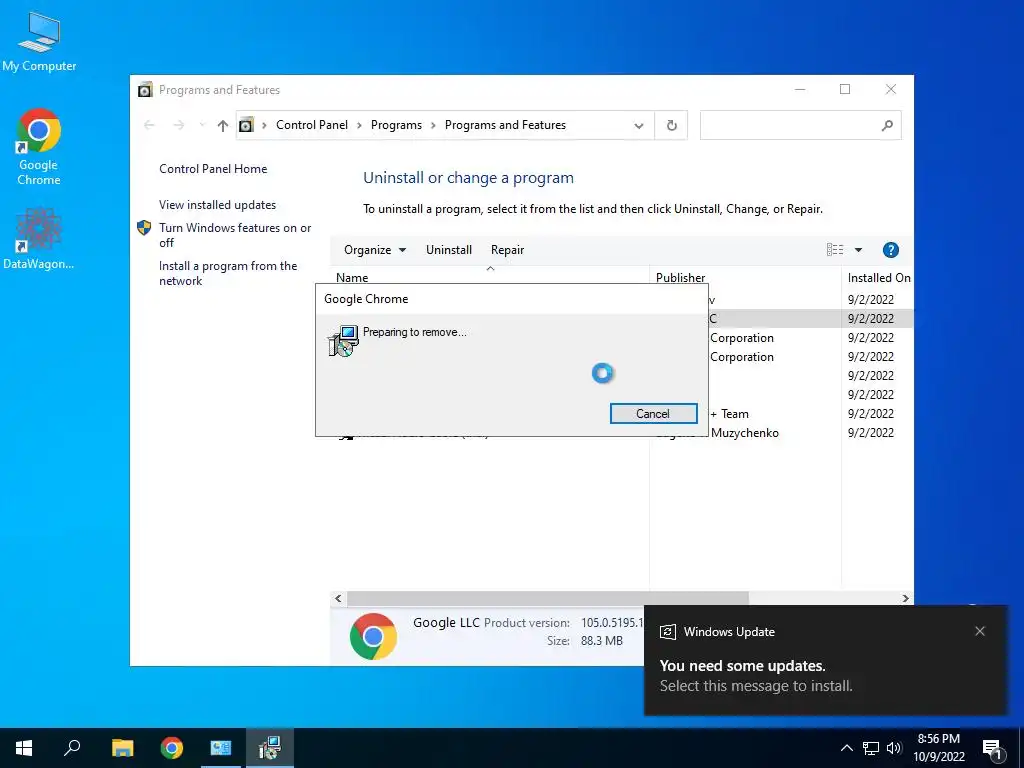Screen dimensions: 1024x768
Task: Switch to Control Panel taskbar window
Action: coord(221,748)
